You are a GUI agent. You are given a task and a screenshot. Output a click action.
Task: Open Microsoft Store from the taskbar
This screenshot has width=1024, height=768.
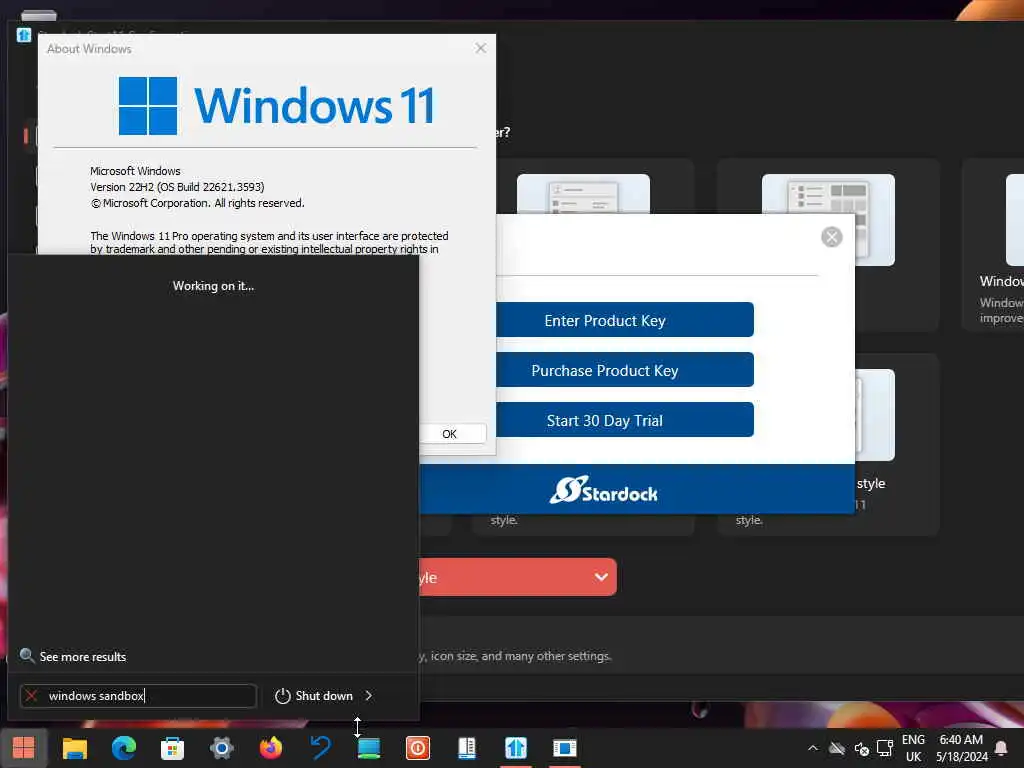172,748
